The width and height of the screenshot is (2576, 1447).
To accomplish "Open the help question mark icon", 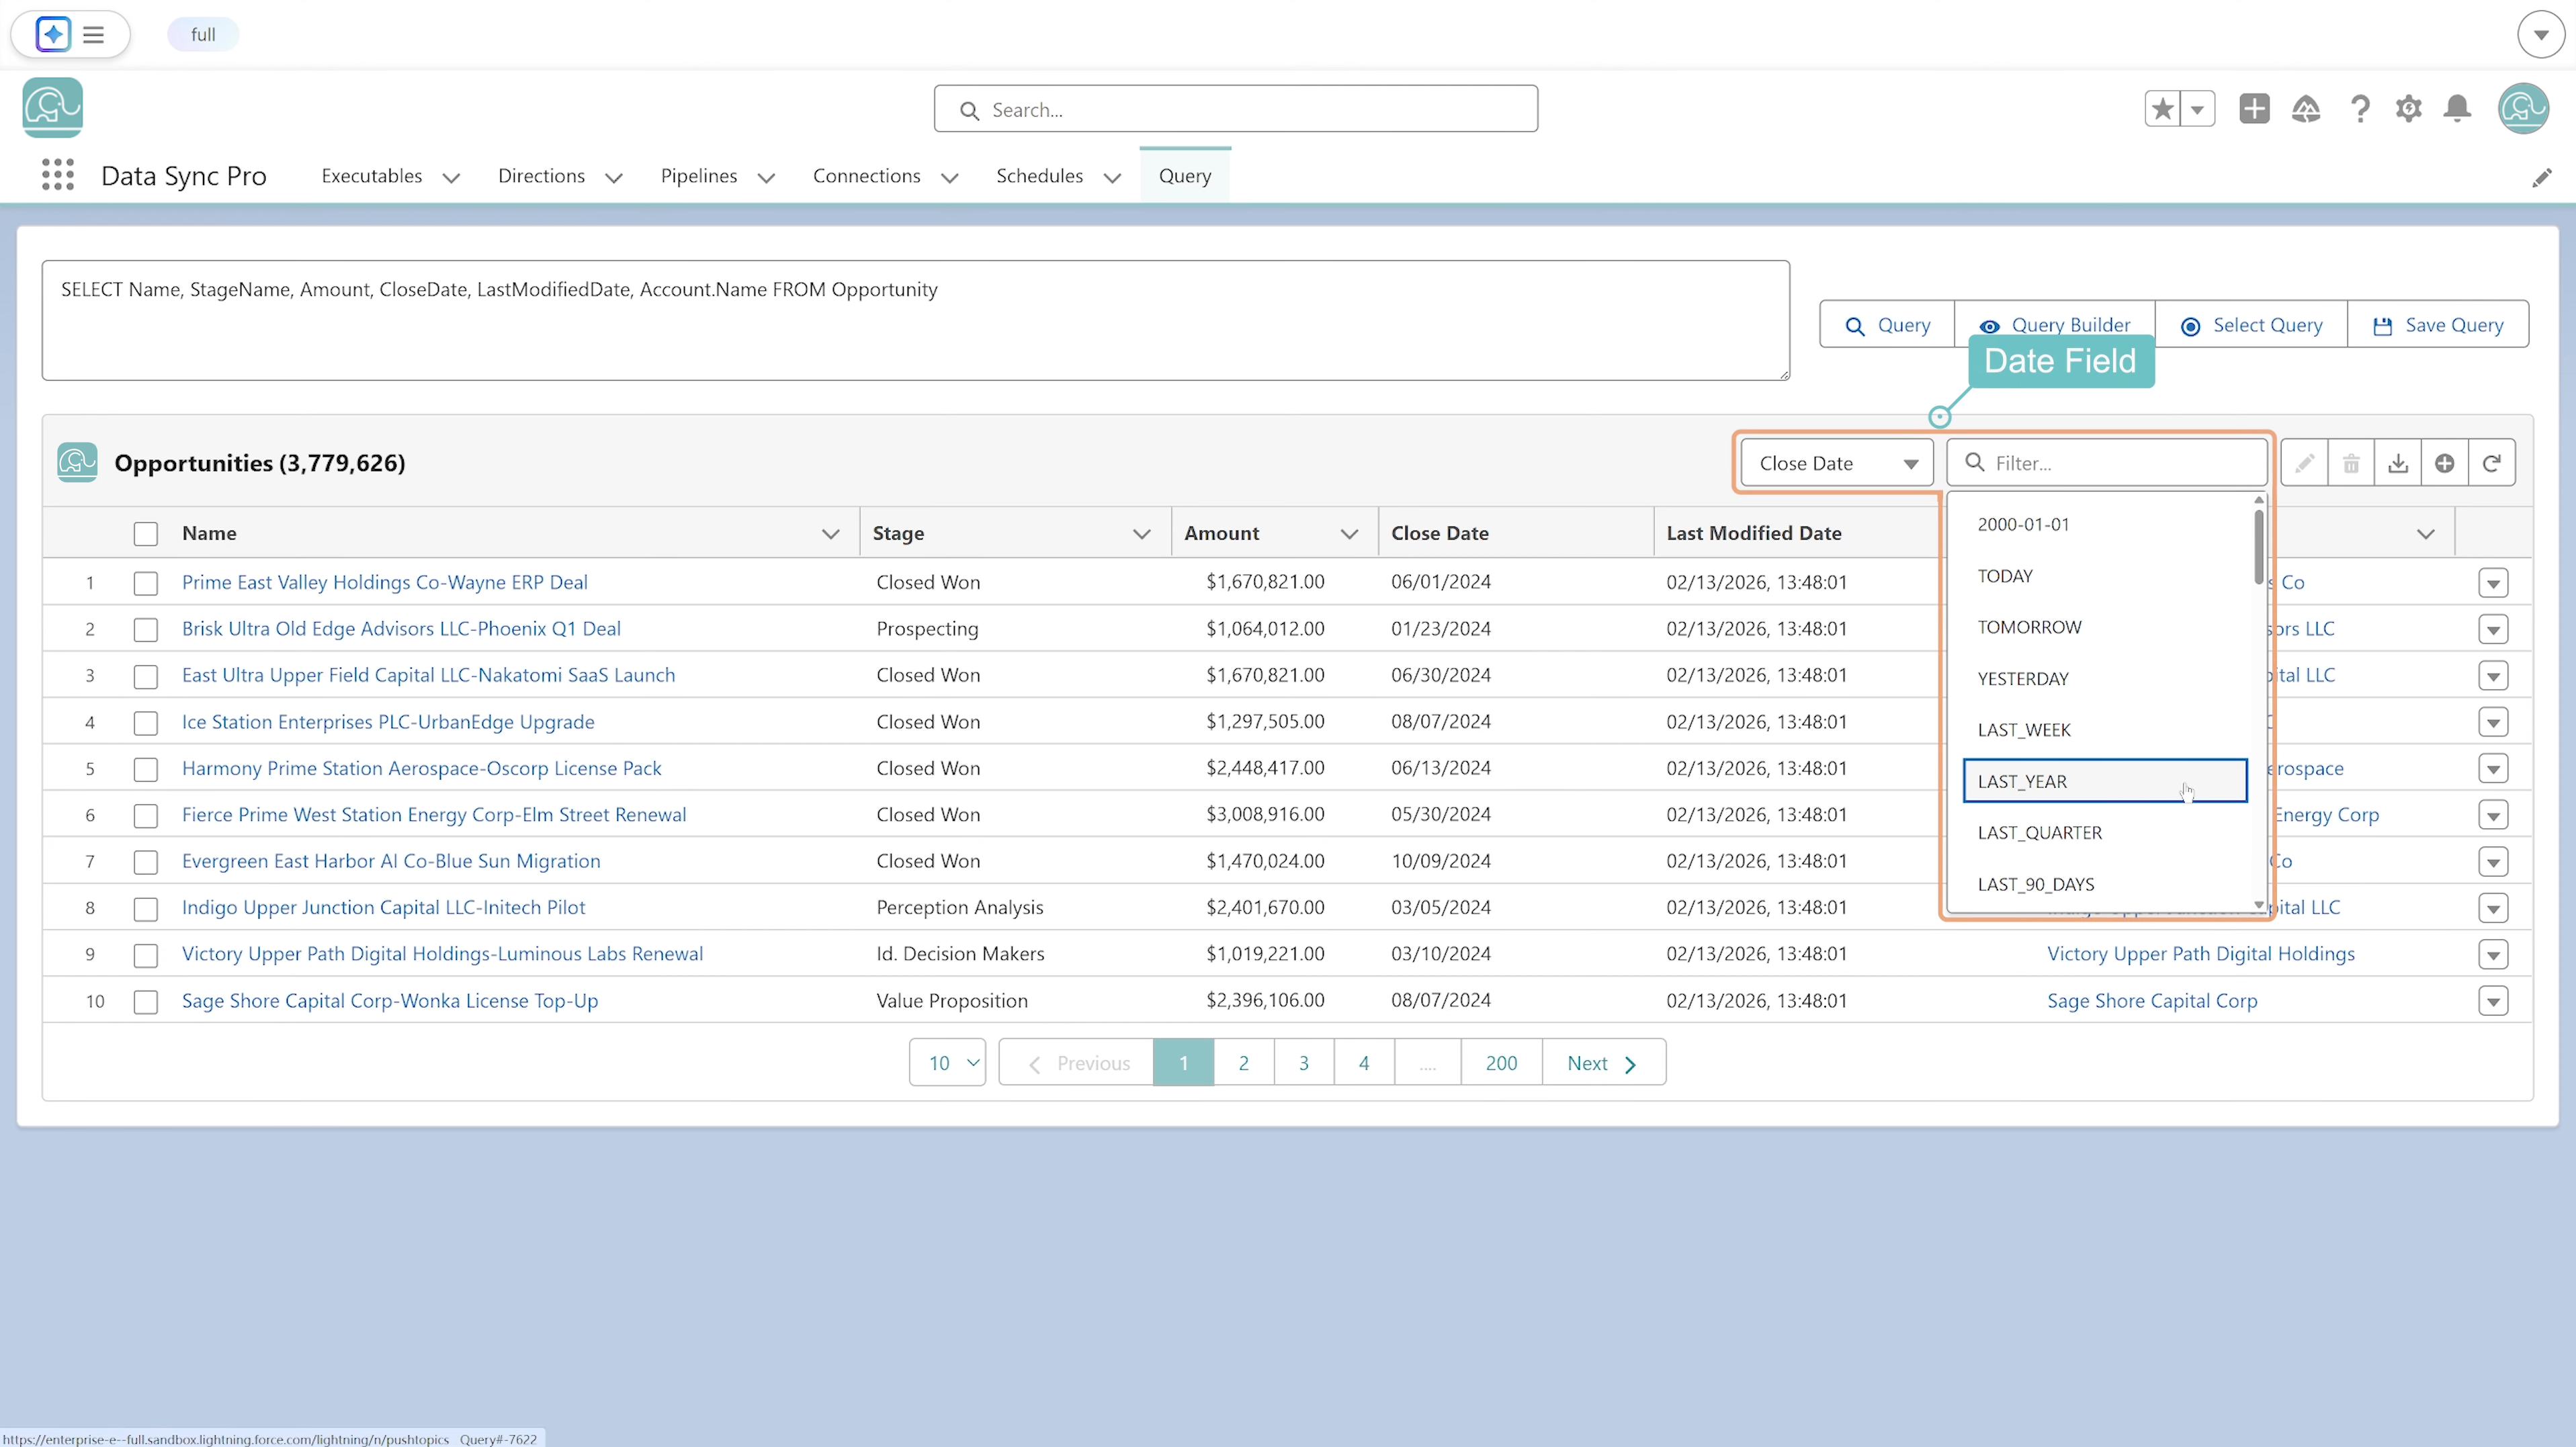I will 2360,108.
